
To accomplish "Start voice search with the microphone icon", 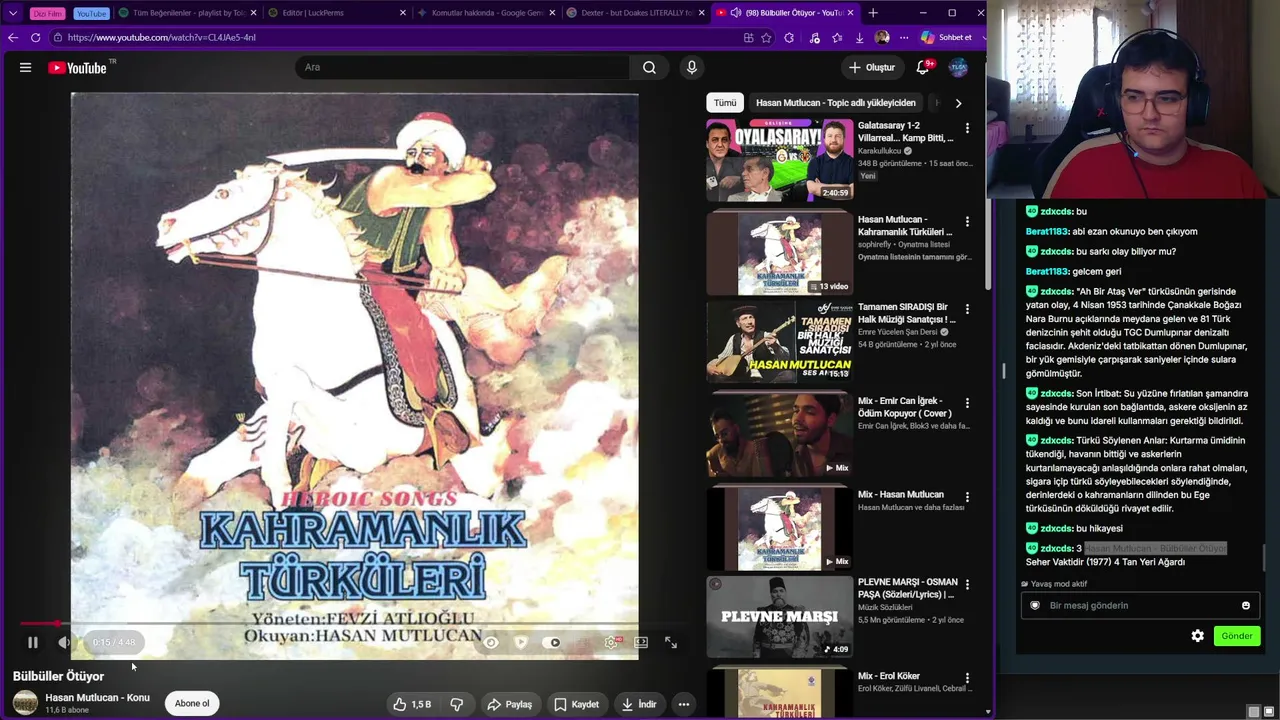I will click(x=691, y=68).
